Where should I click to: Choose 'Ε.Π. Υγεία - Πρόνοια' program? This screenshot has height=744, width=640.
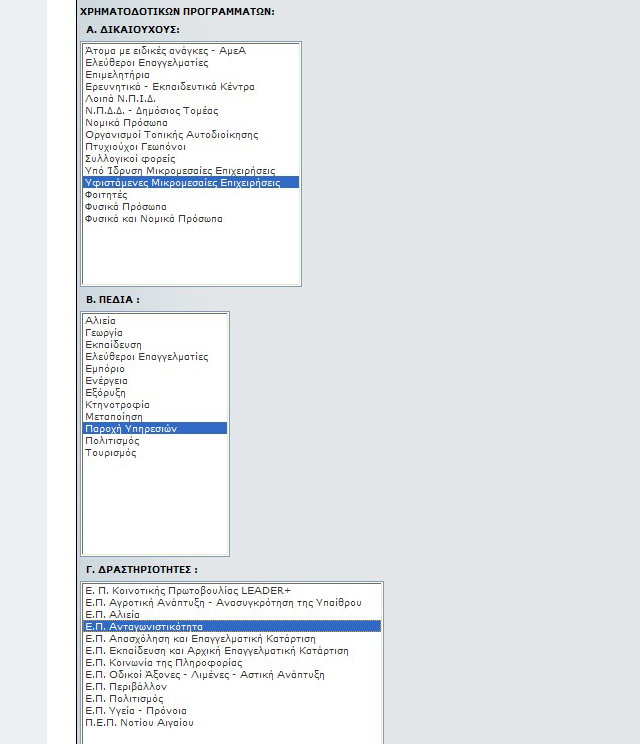tap(232, 711)
